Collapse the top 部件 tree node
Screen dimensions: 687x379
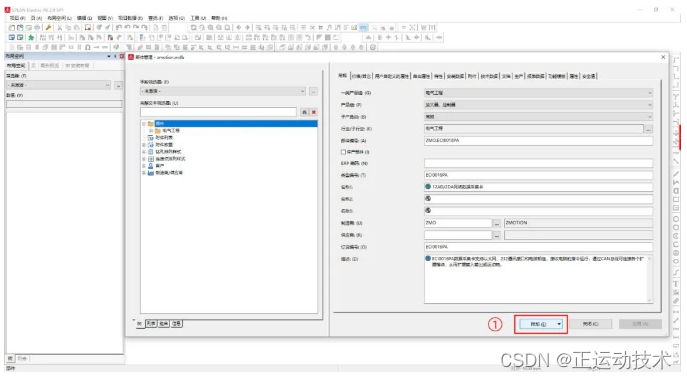[144, 124]
